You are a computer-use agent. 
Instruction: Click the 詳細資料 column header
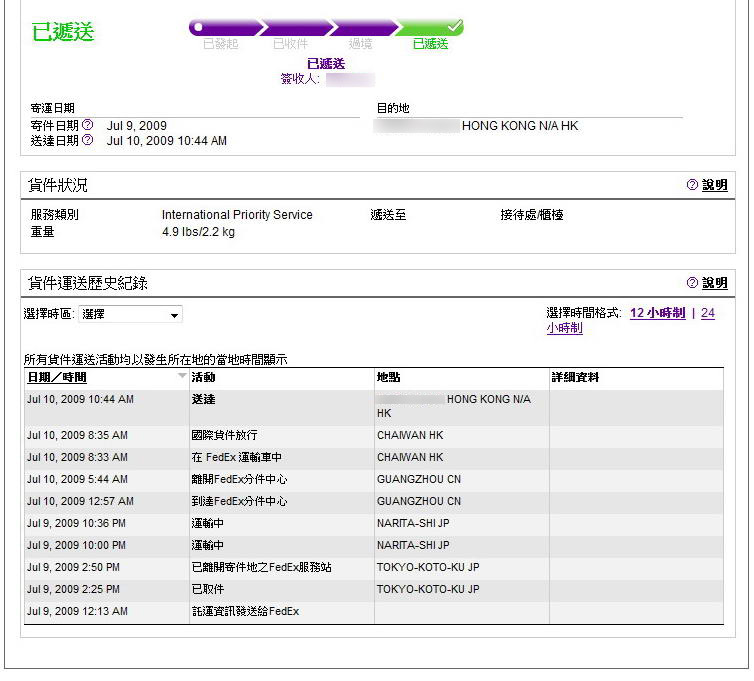[575, 378]
